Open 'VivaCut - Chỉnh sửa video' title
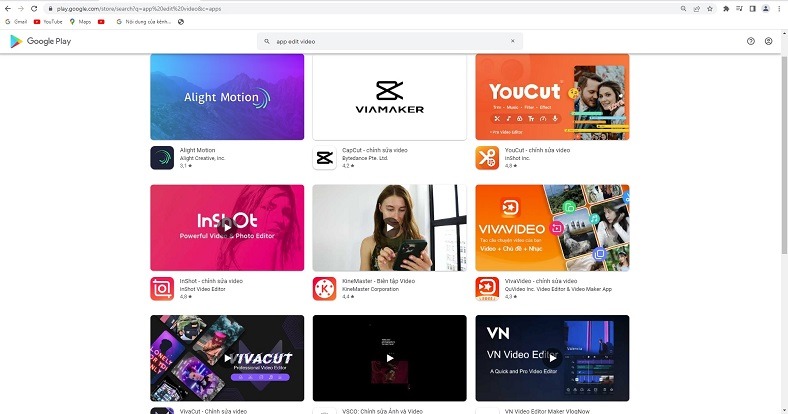Viewport: 788px width, 414px height. coord(213,411)
